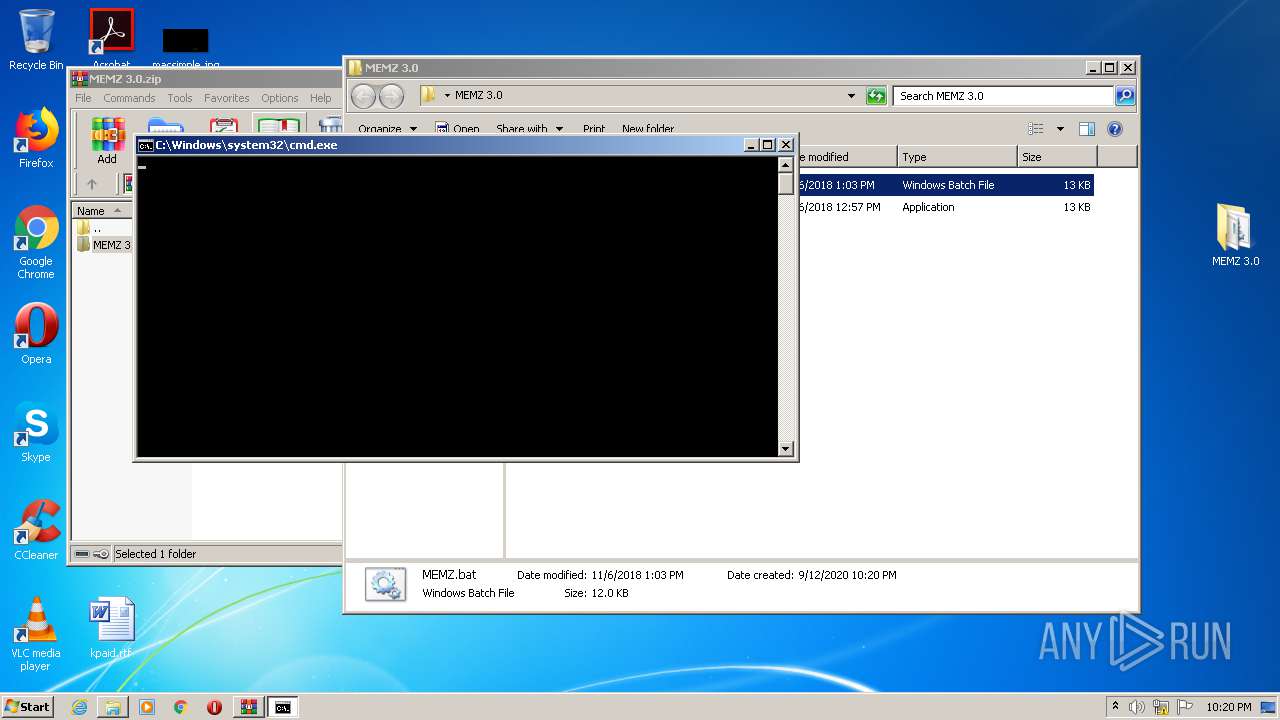Image resolution: width=1280 pixels, height=720 pixels.
Task: Click the search magnifier icon in Explorer
Action: pos(1125,96)
